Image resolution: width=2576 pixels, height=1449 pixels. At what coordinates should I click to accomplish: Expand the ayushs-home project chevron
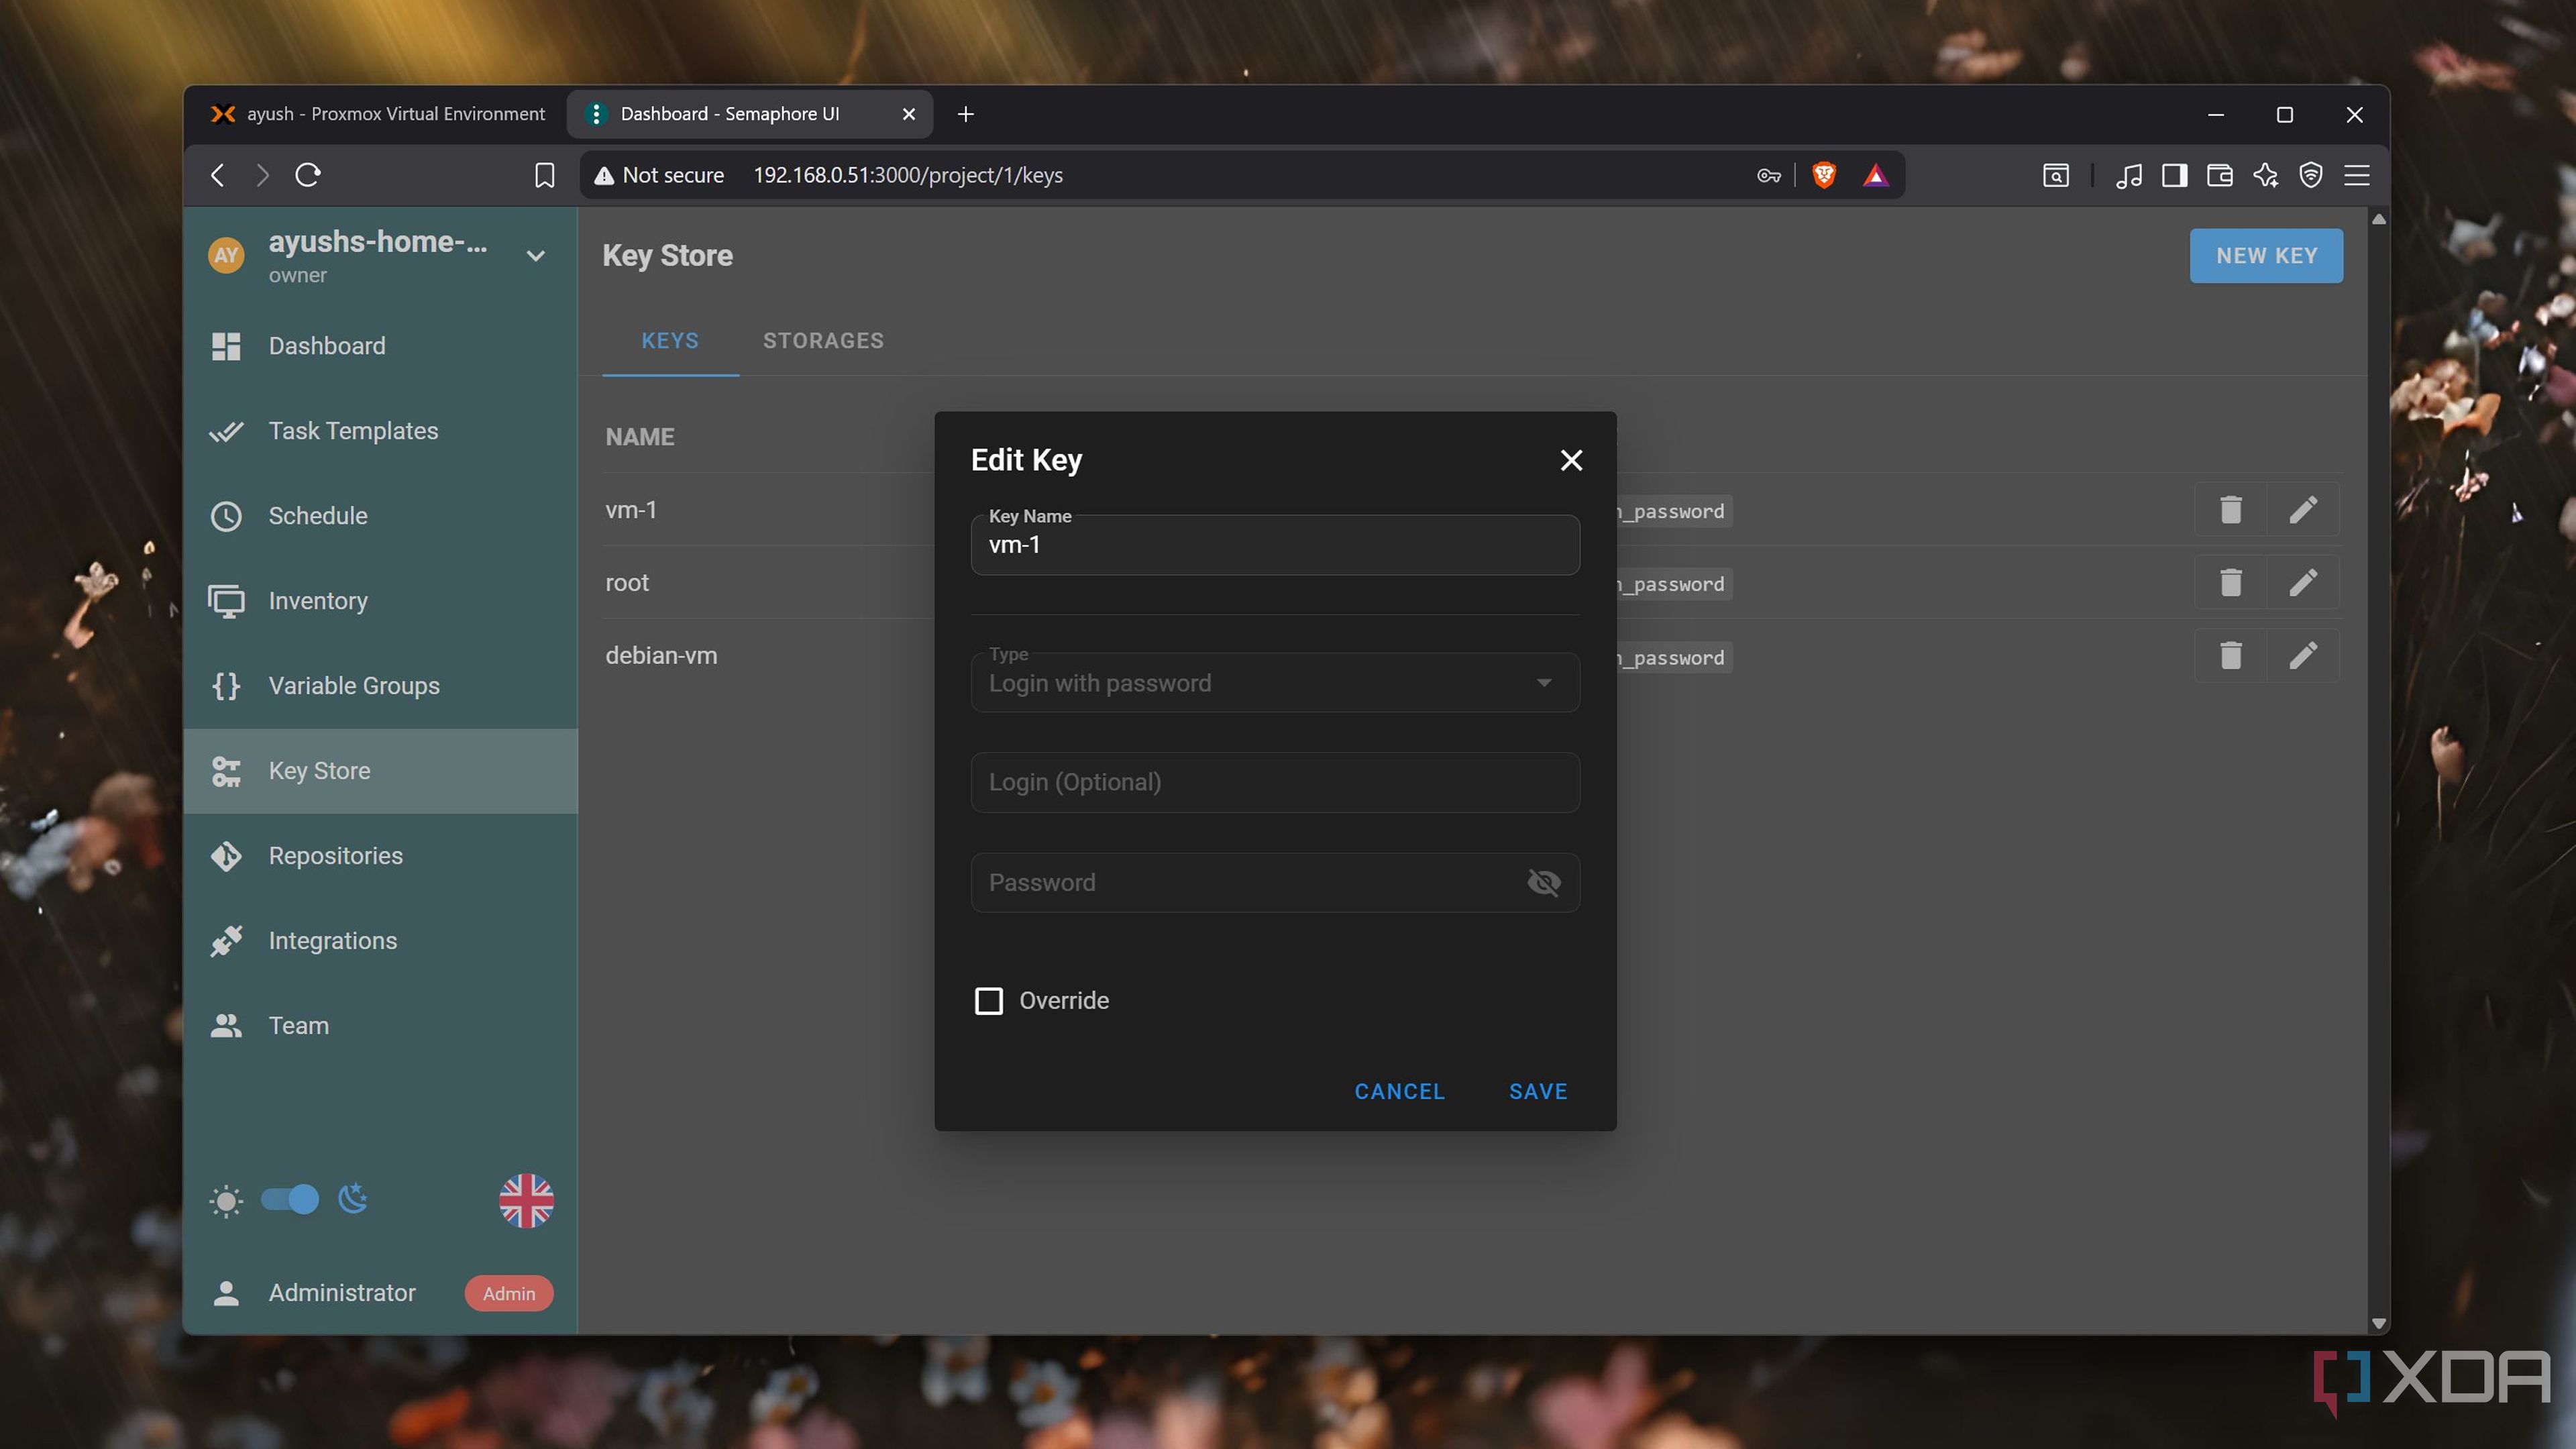click(536, 256)
